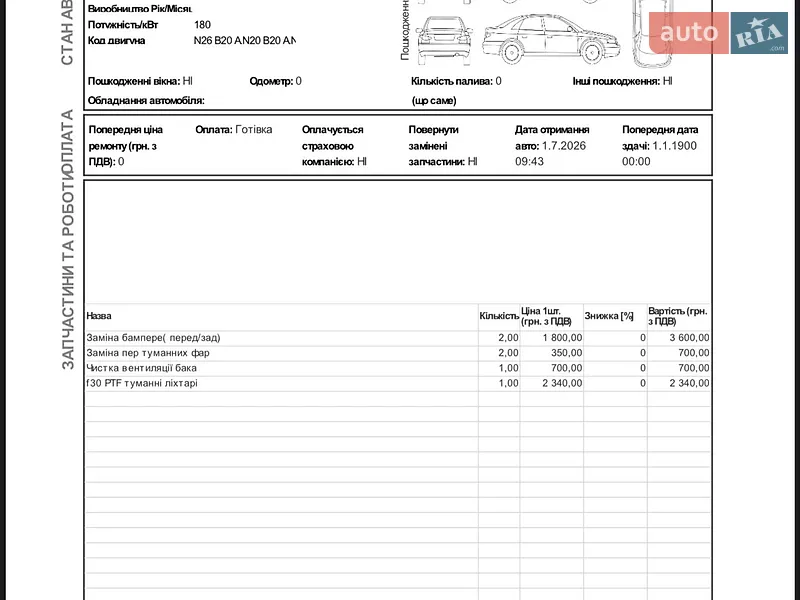The height and width of the screenshot is (600, 800).
Task: Click the auto RIA logo watermark
Action: point(718,33)
